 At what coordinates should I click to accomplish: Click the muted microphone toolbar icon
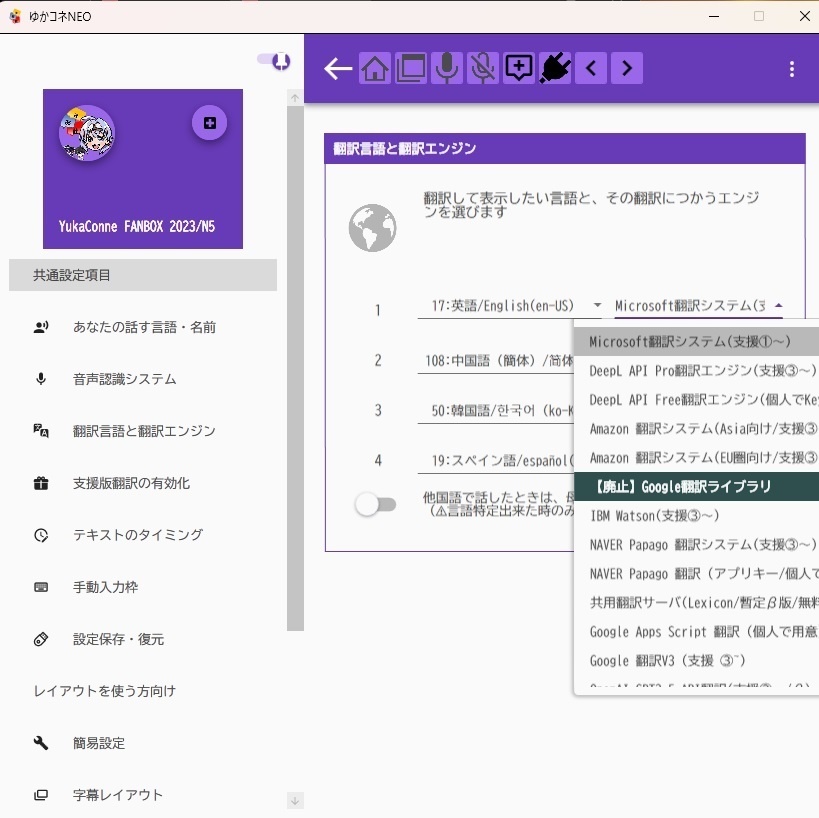click(x=483, y=68)
